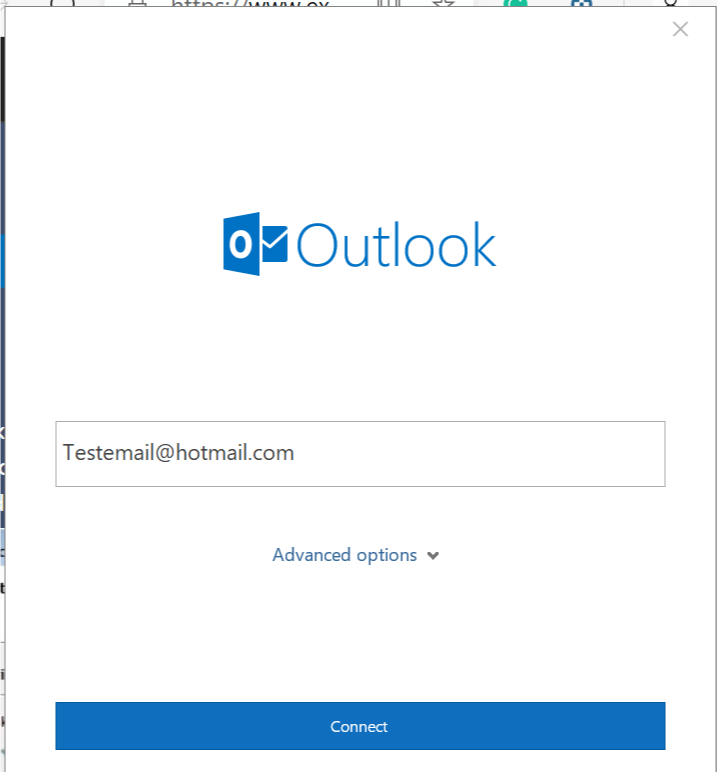Click the reading view icon beside the URL
The image size is (717, 772).
tap(389, 3)
